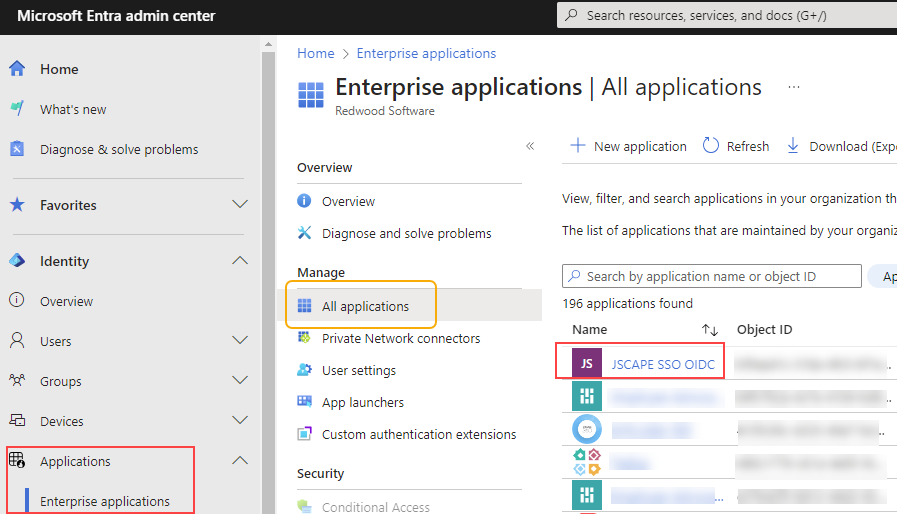
Task: Click the Custom authentication extensions icon
Action: point(304,434)
